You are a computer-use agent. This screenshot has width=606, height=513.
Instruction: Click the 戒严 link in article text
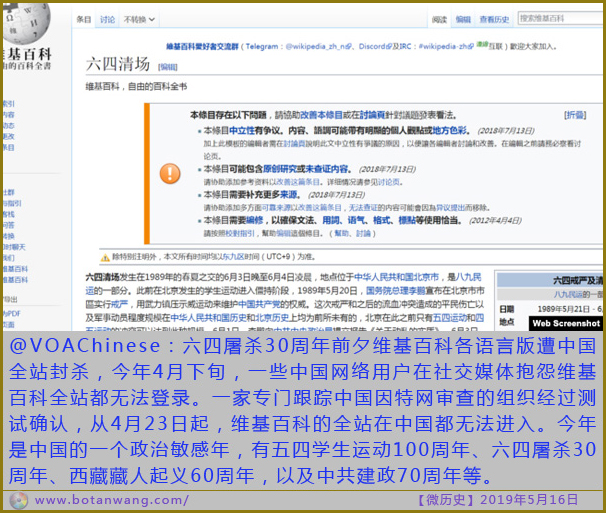pos(119,304)
